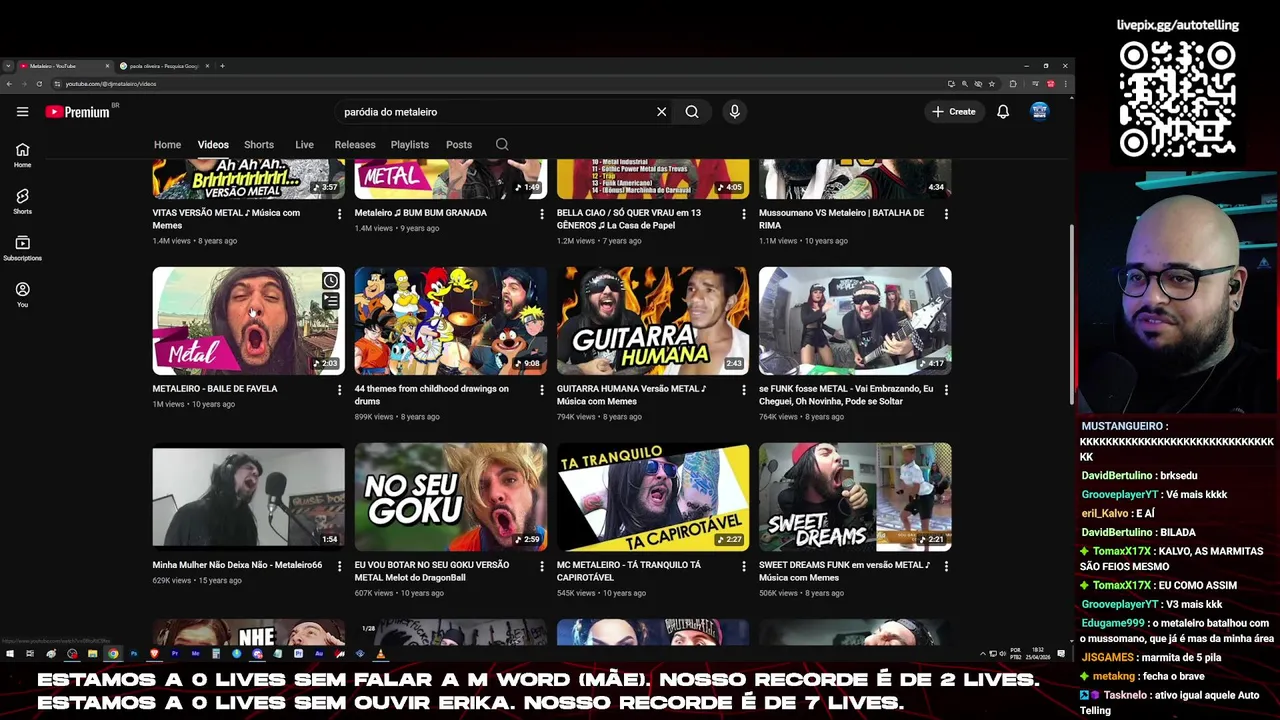Switch to the channel Shorts tab
This screenshot has width=1280, height=720.
(259, 145)
